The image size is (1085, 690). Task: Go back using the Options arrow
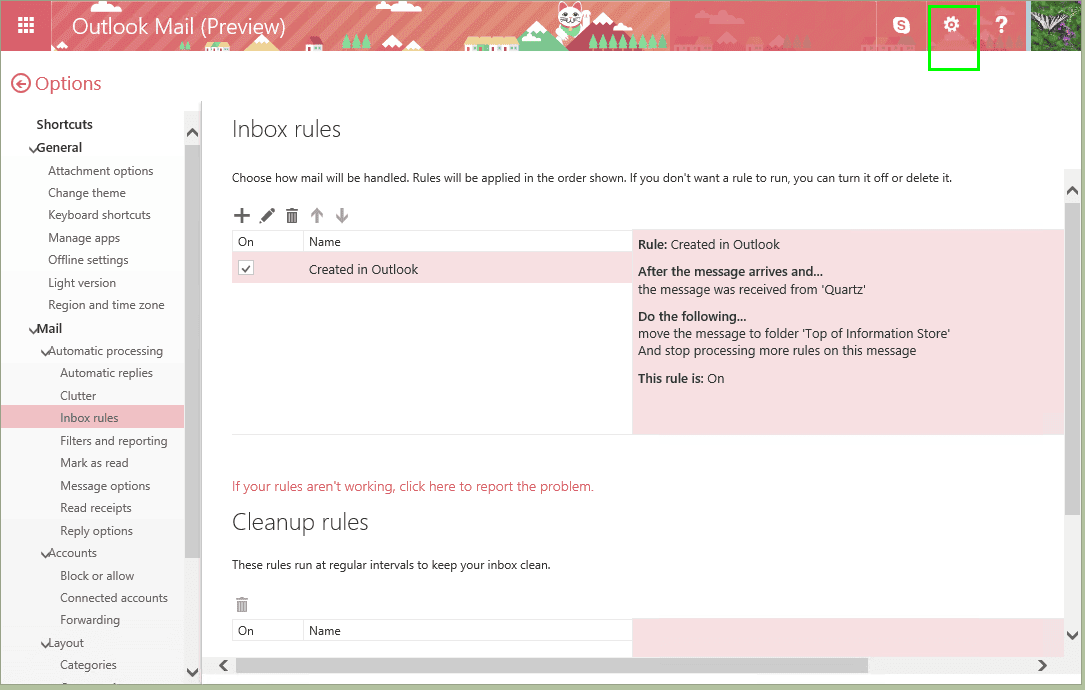coord(21,84)
